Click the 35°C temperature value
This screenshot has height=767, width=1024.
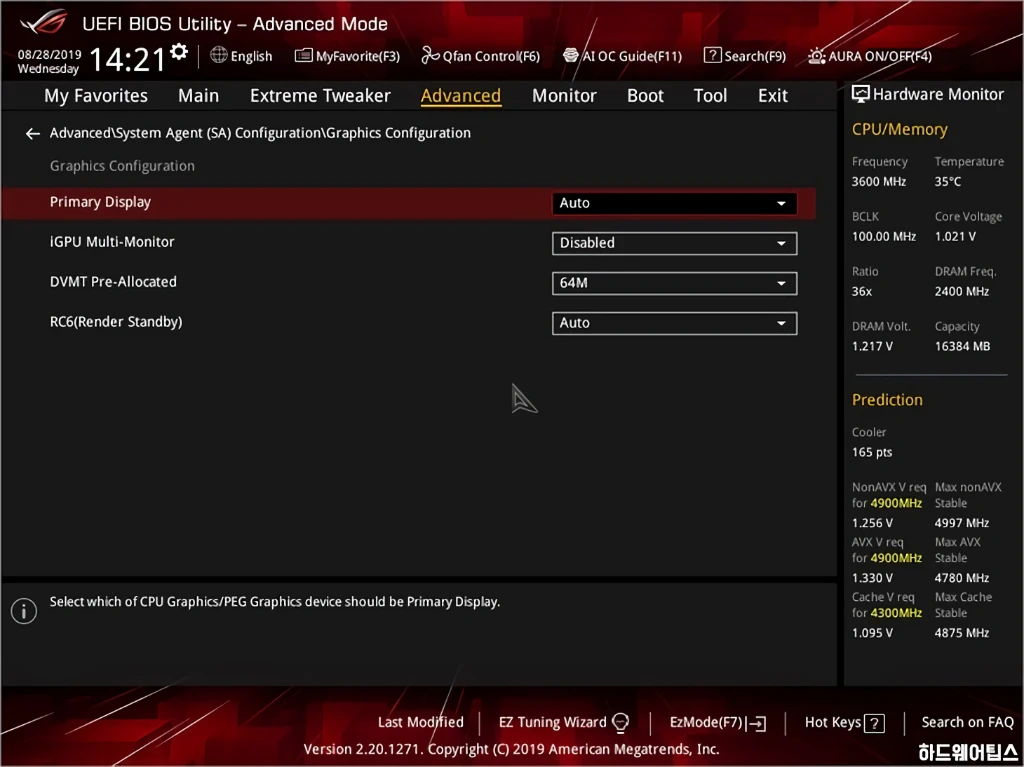coord(948,182)
